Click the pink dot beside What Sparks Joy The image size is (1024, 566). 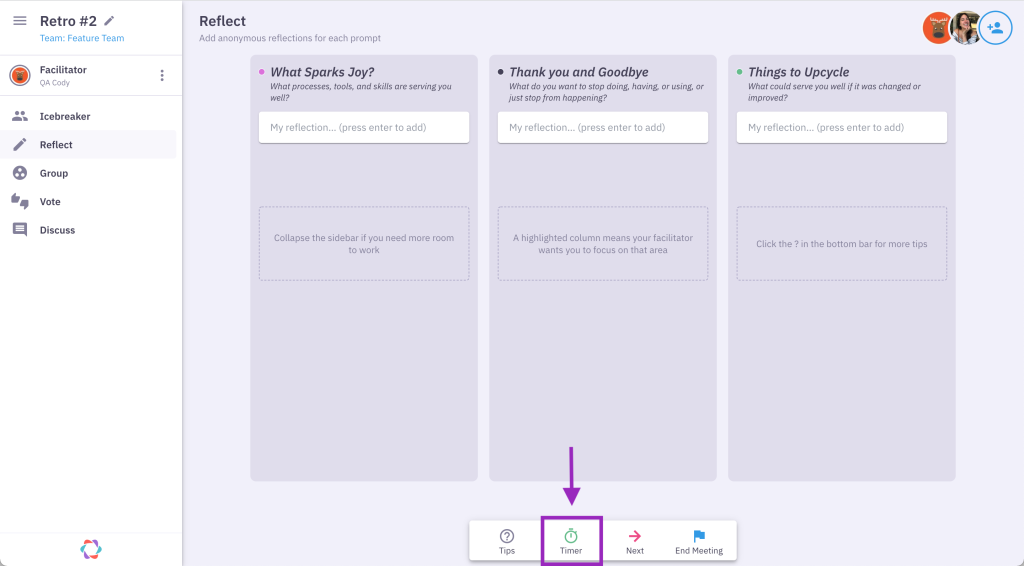[262, 72]
